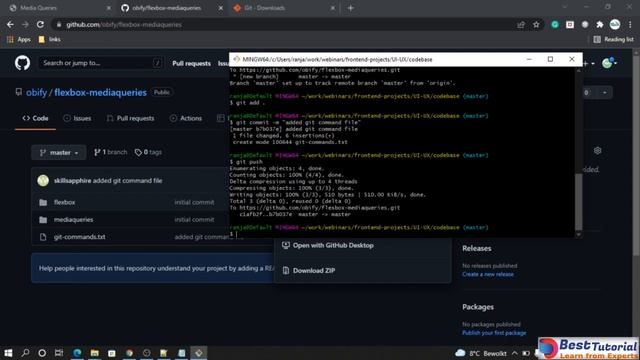Click the browser forward arrow
Screen dimensions: 640x360
tap(25, 25)
